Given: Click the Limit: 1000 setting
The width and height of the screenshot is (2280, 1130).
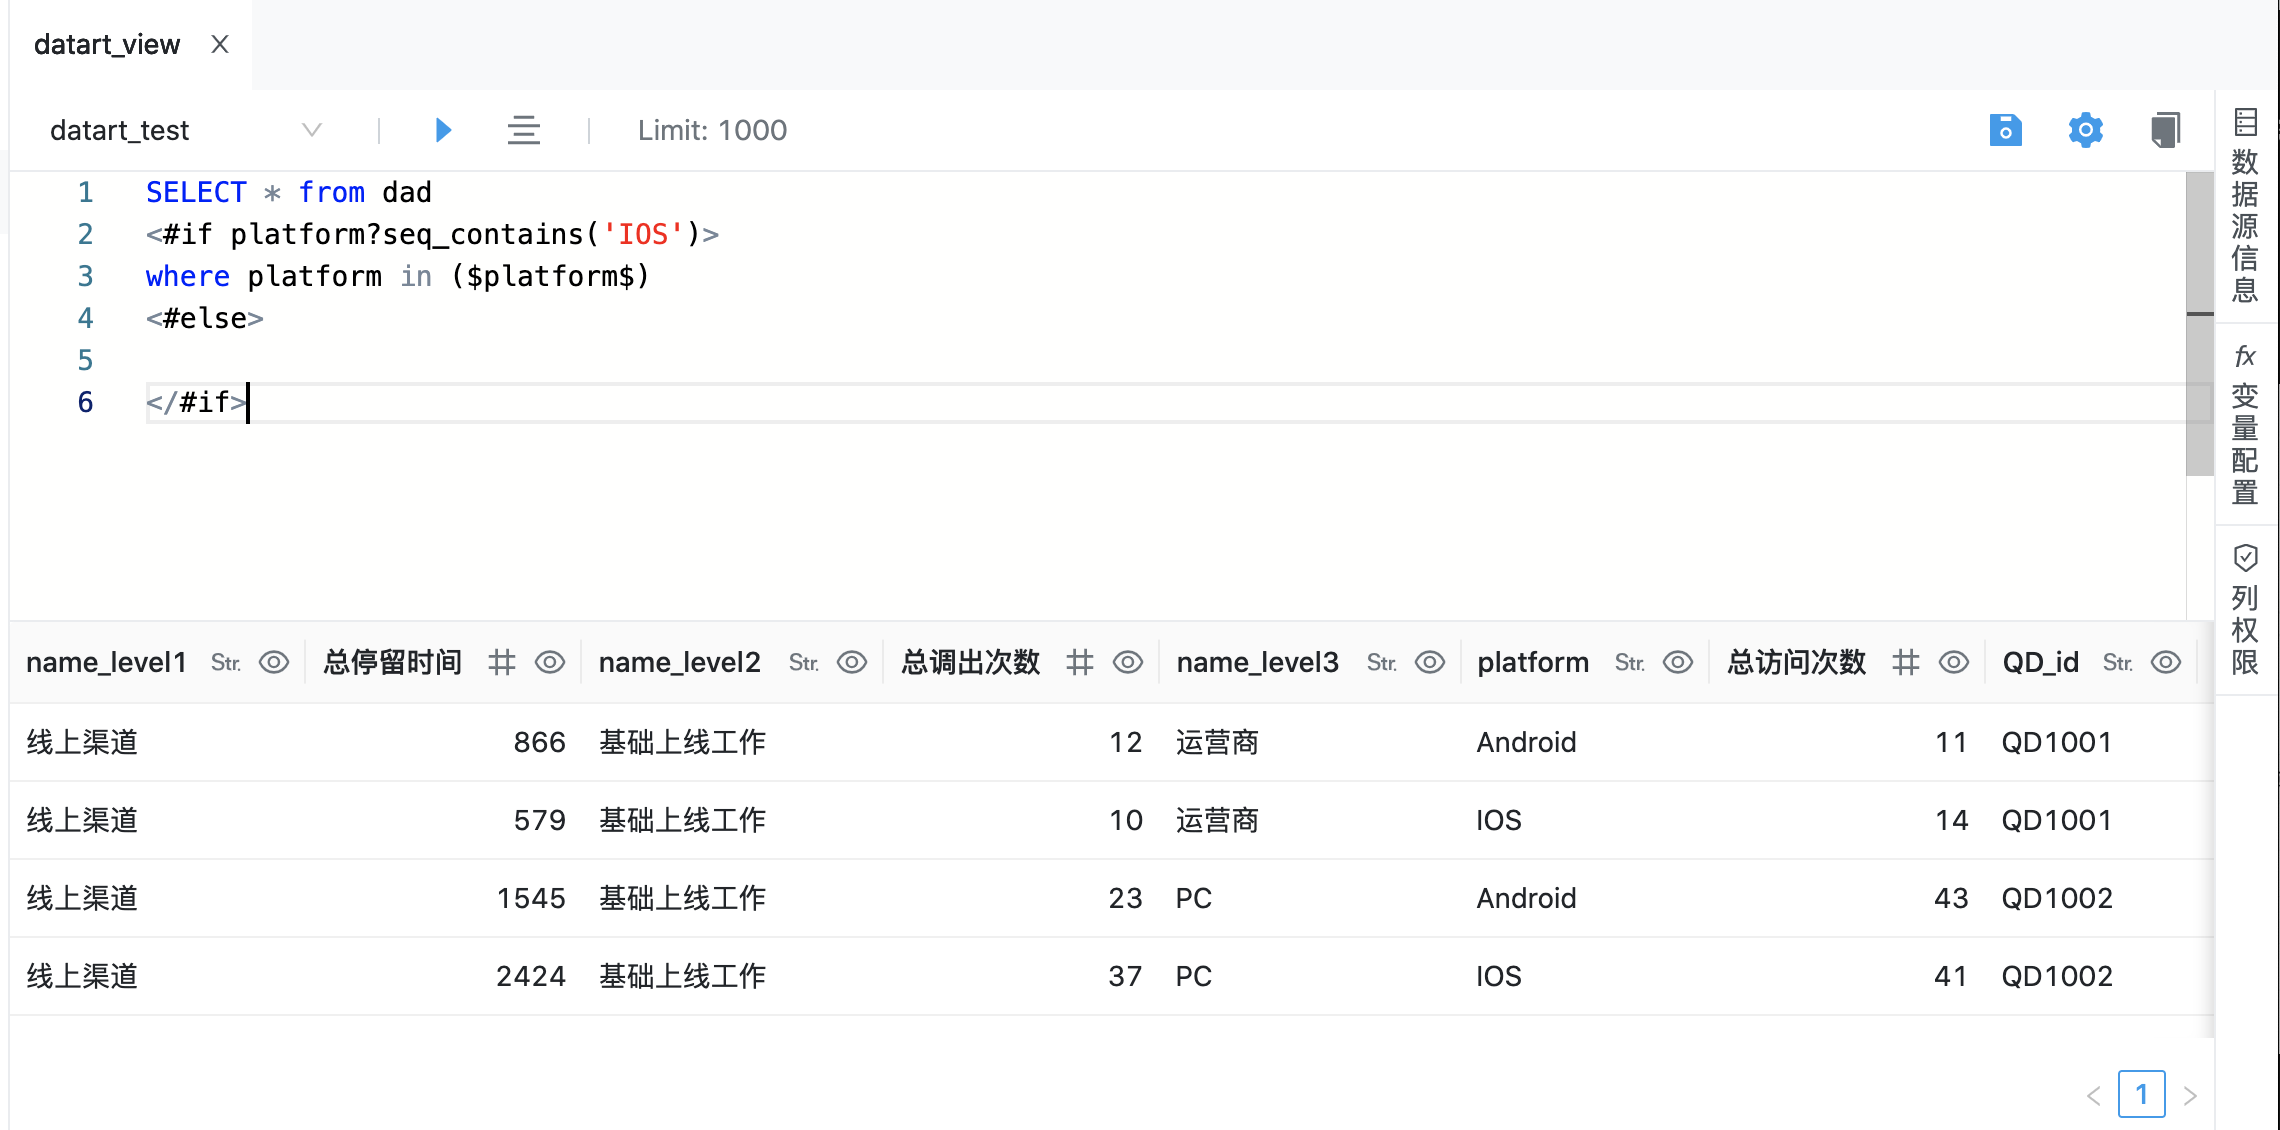Looking at the screenshot, I should tap(712, 130).
